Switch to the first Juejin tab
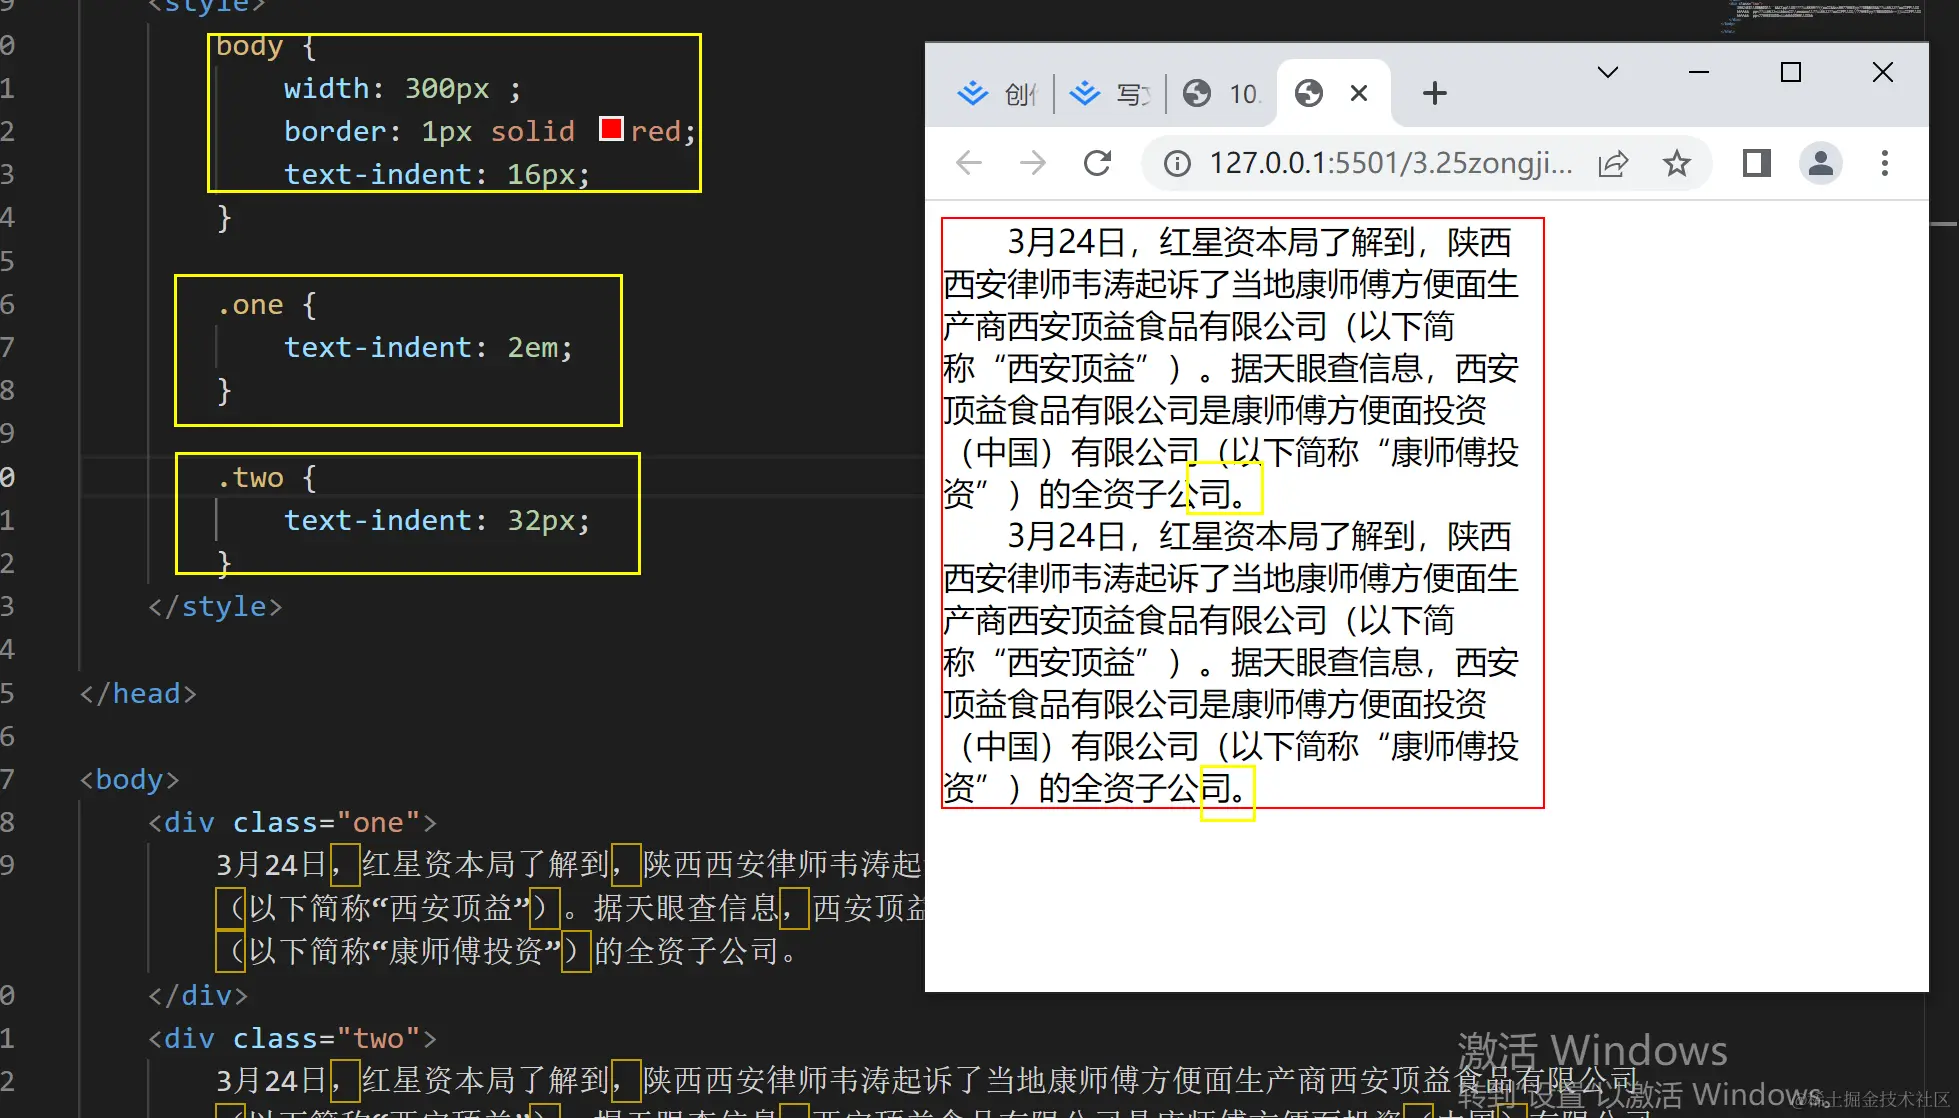Screen dimensions: 1959x1118 996,94
